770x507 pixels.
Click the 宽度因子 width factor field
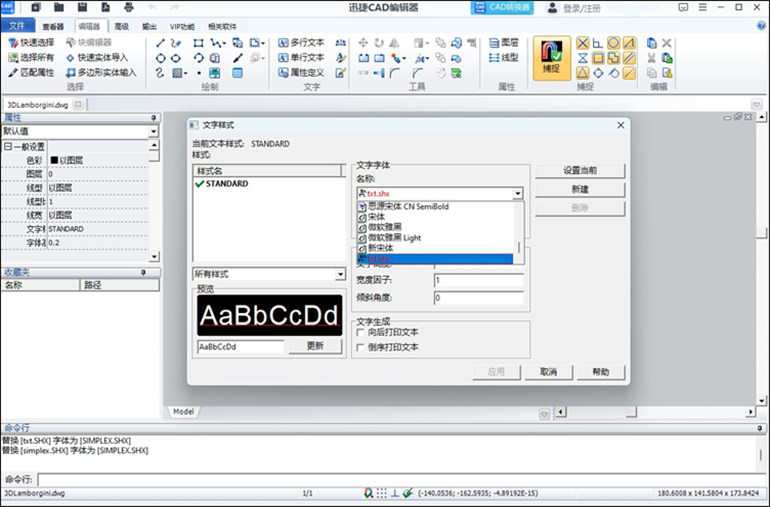coord(478,281)
